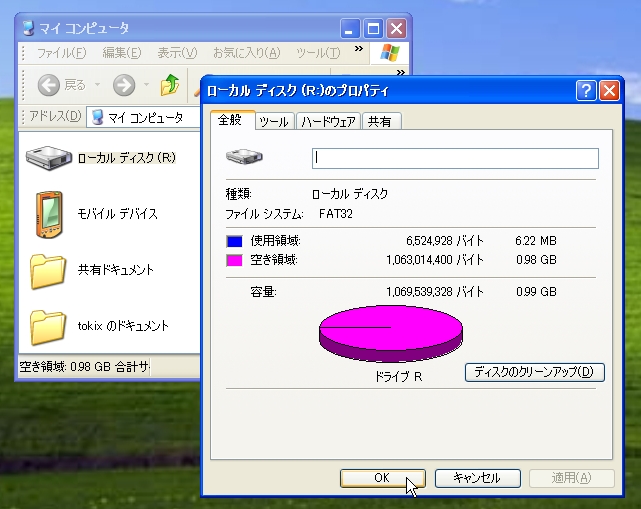Click the アドレス(D) label
Viewport: 641px width, 509px height.
pos(55,117)
